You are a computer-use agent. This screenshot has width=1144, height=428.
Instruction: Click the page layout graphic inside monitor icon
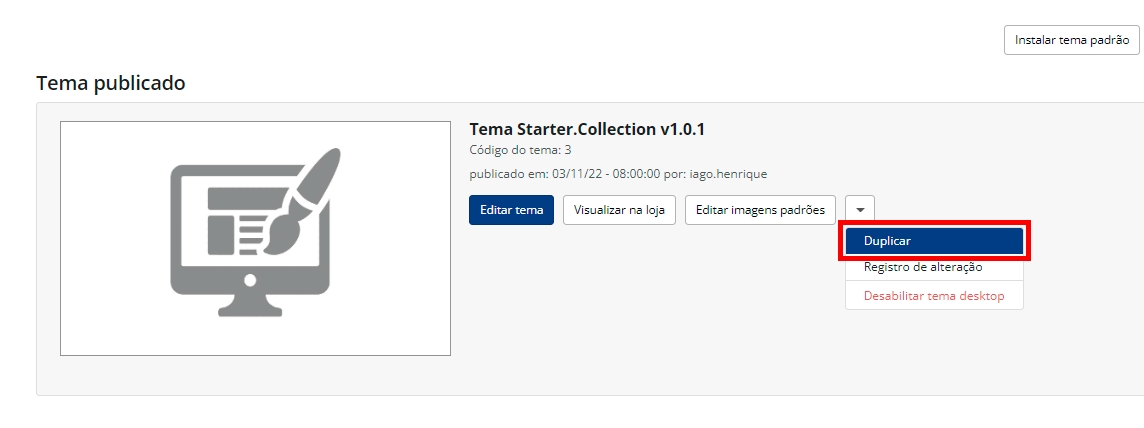[x=235, y=220]
